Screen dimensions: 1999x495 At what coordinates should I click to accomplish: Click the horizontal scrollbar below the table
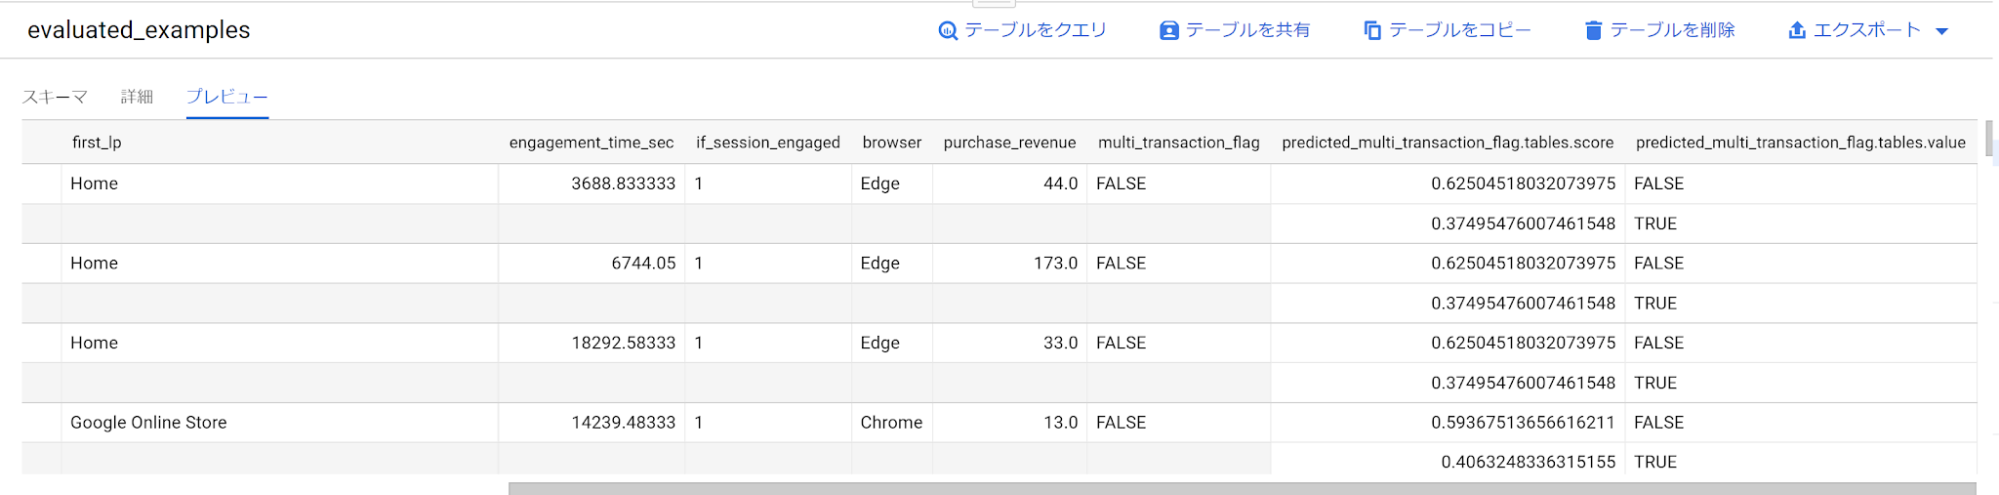coord(1240,489)
